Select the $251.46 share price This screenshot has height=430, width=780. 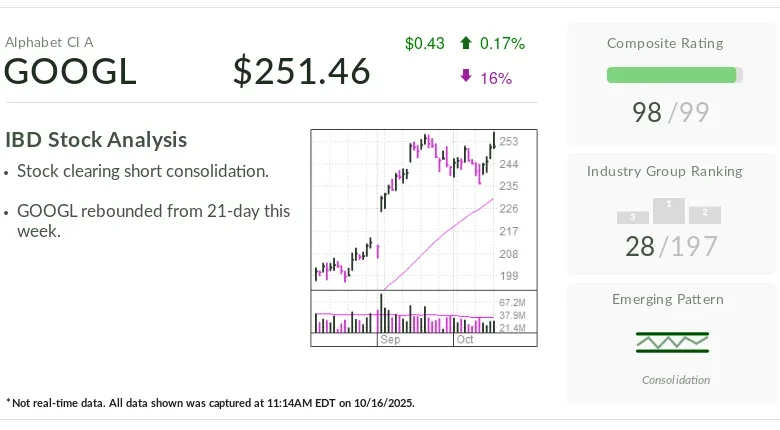[x=301, y=72]
